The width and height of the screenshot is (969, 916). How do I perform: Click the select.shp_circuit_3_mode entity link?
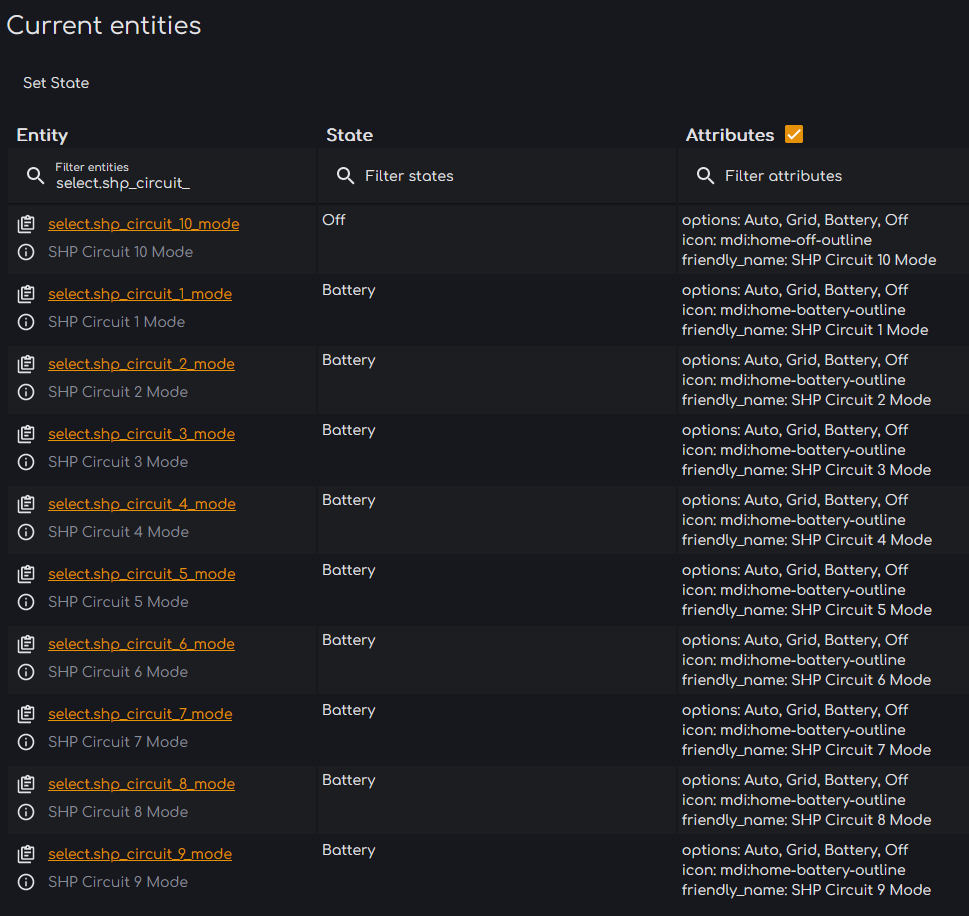click(x=141, y=434)
